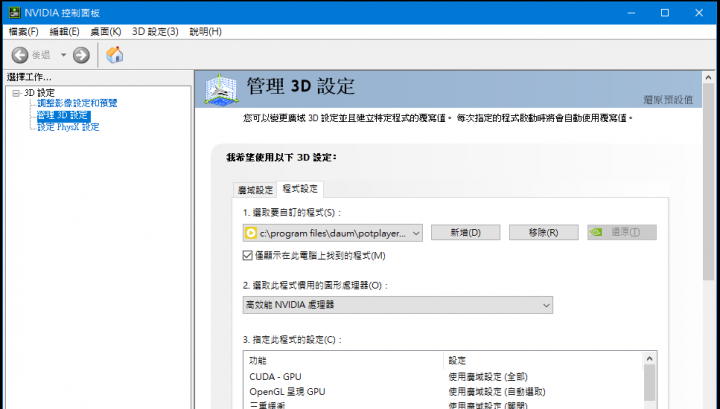The width and height of the screenshot is (720, 409).
Task: Close the NVIDIA control panel window
Action: pyautogui.click(x=699, y=12)
